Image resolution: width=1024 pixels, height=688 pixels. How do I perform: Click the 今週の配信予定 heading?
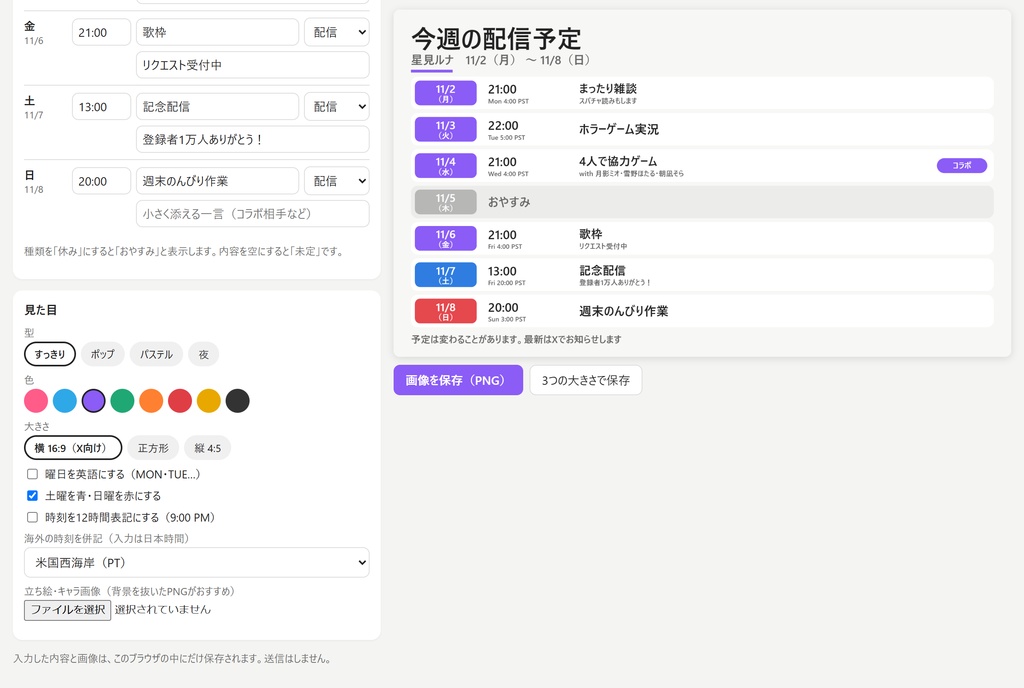click(x=496, y=39)
